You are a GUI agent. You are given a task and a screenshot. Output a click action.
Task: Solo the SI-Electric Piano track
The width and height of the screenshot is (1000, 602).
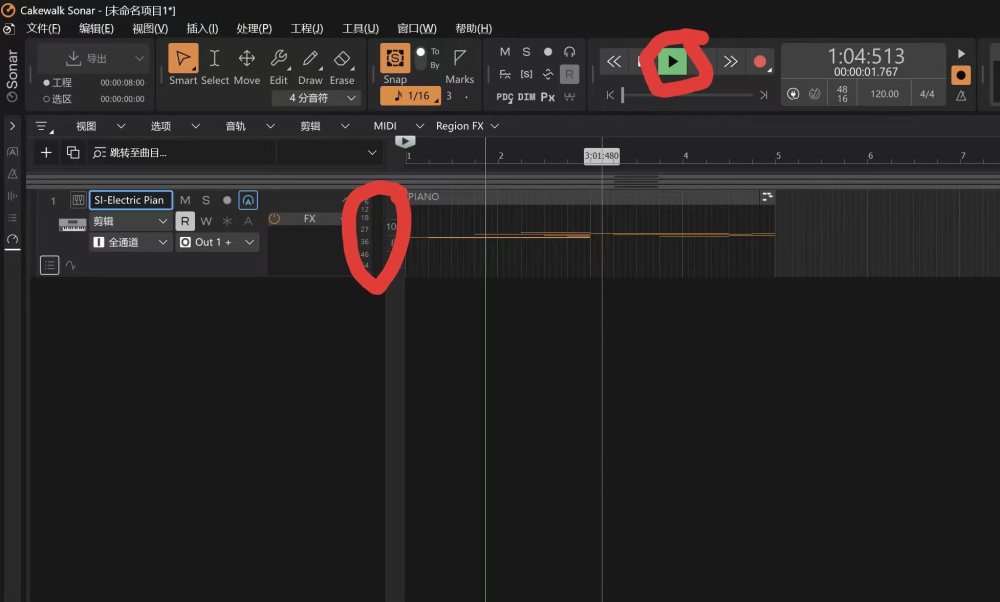tap(206, 200)
